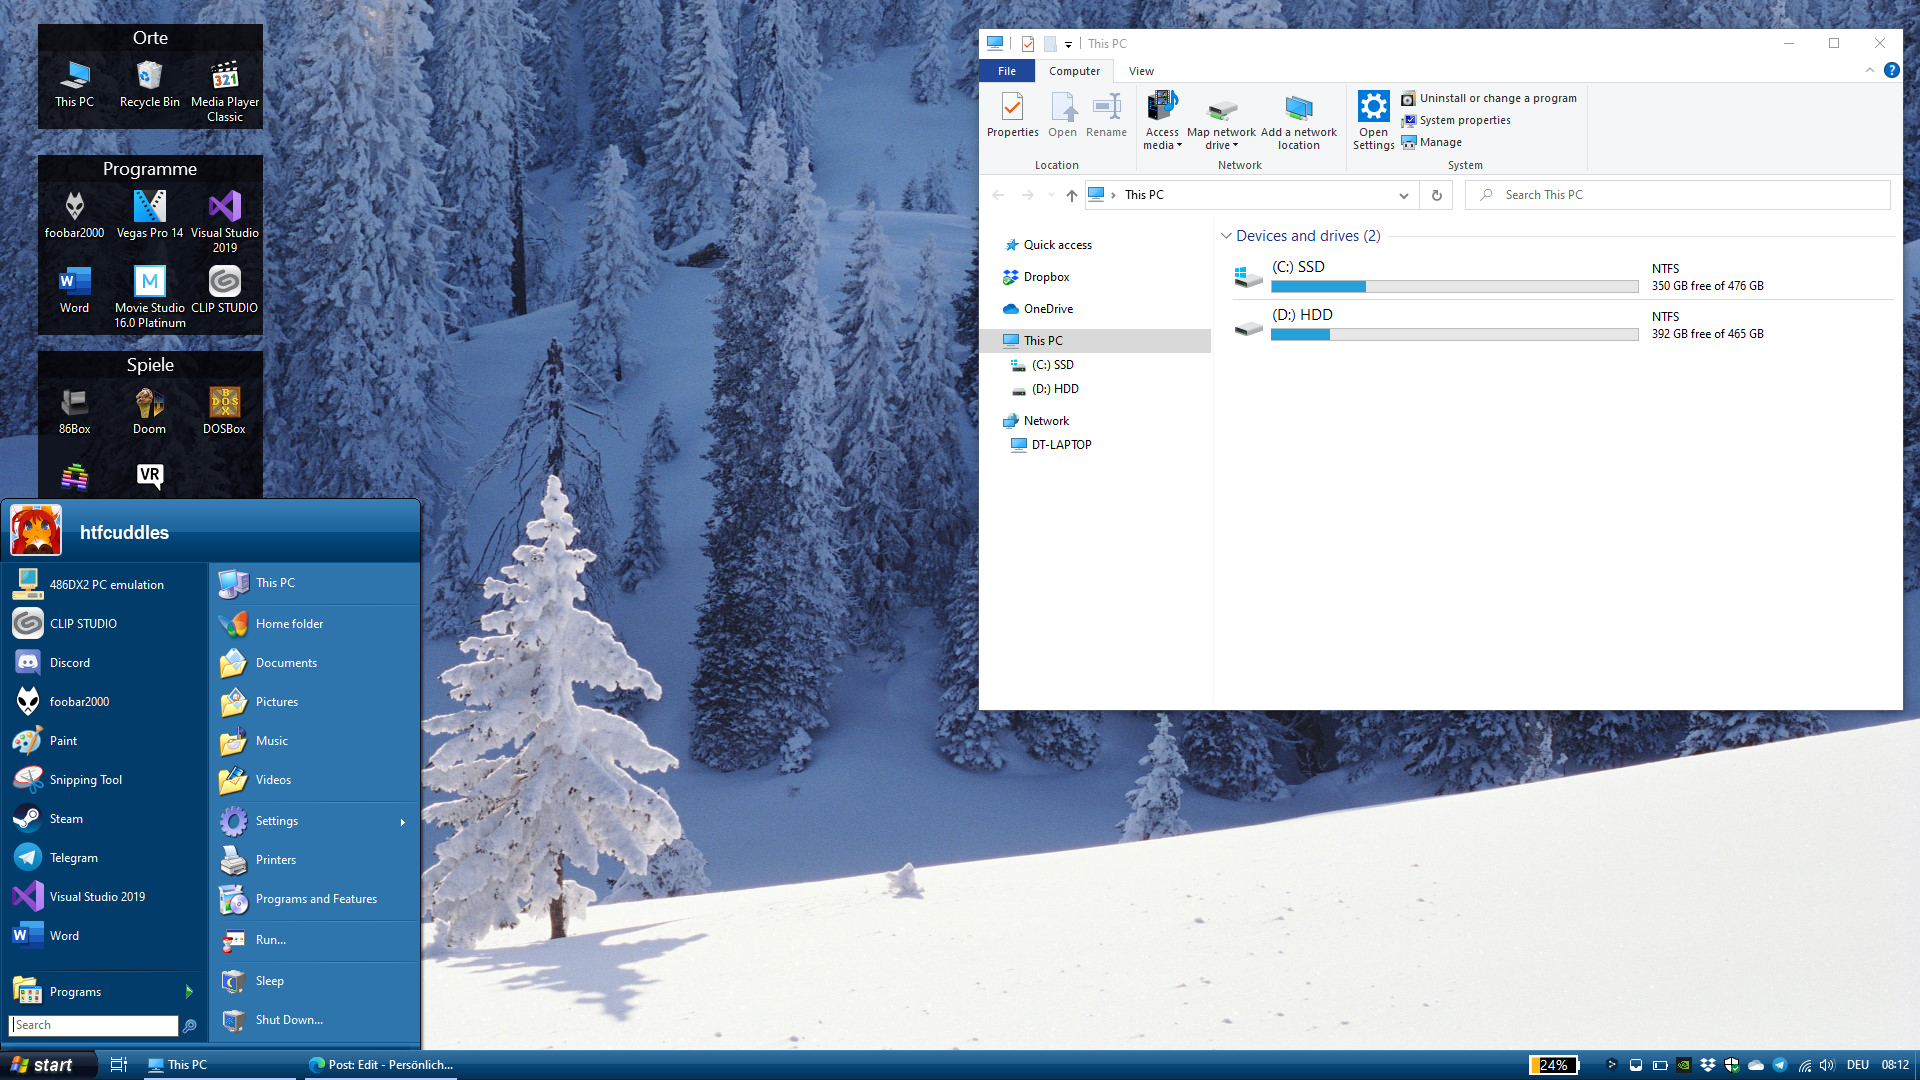
Task: Expand Settings submenu in start menu
Action: [316, 821]
